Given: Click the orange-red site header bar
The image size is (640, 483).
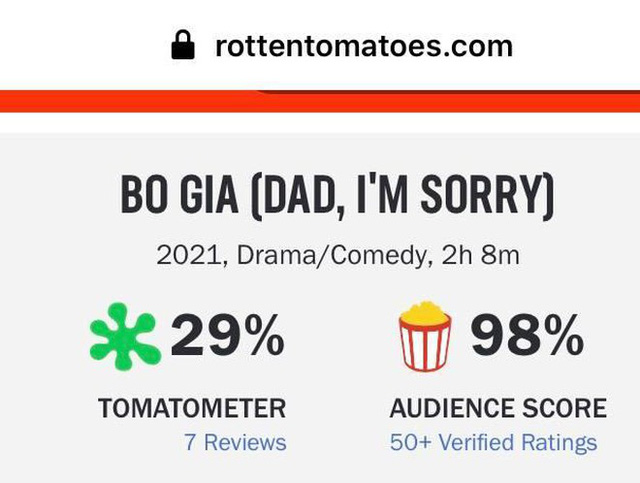Looking at the screenshot, I should (x=120, y=101).
